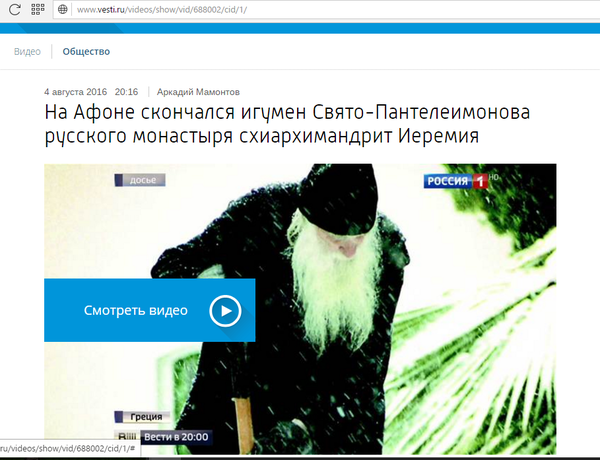Click the Вести в 20:00 caption

pos(175,437)
